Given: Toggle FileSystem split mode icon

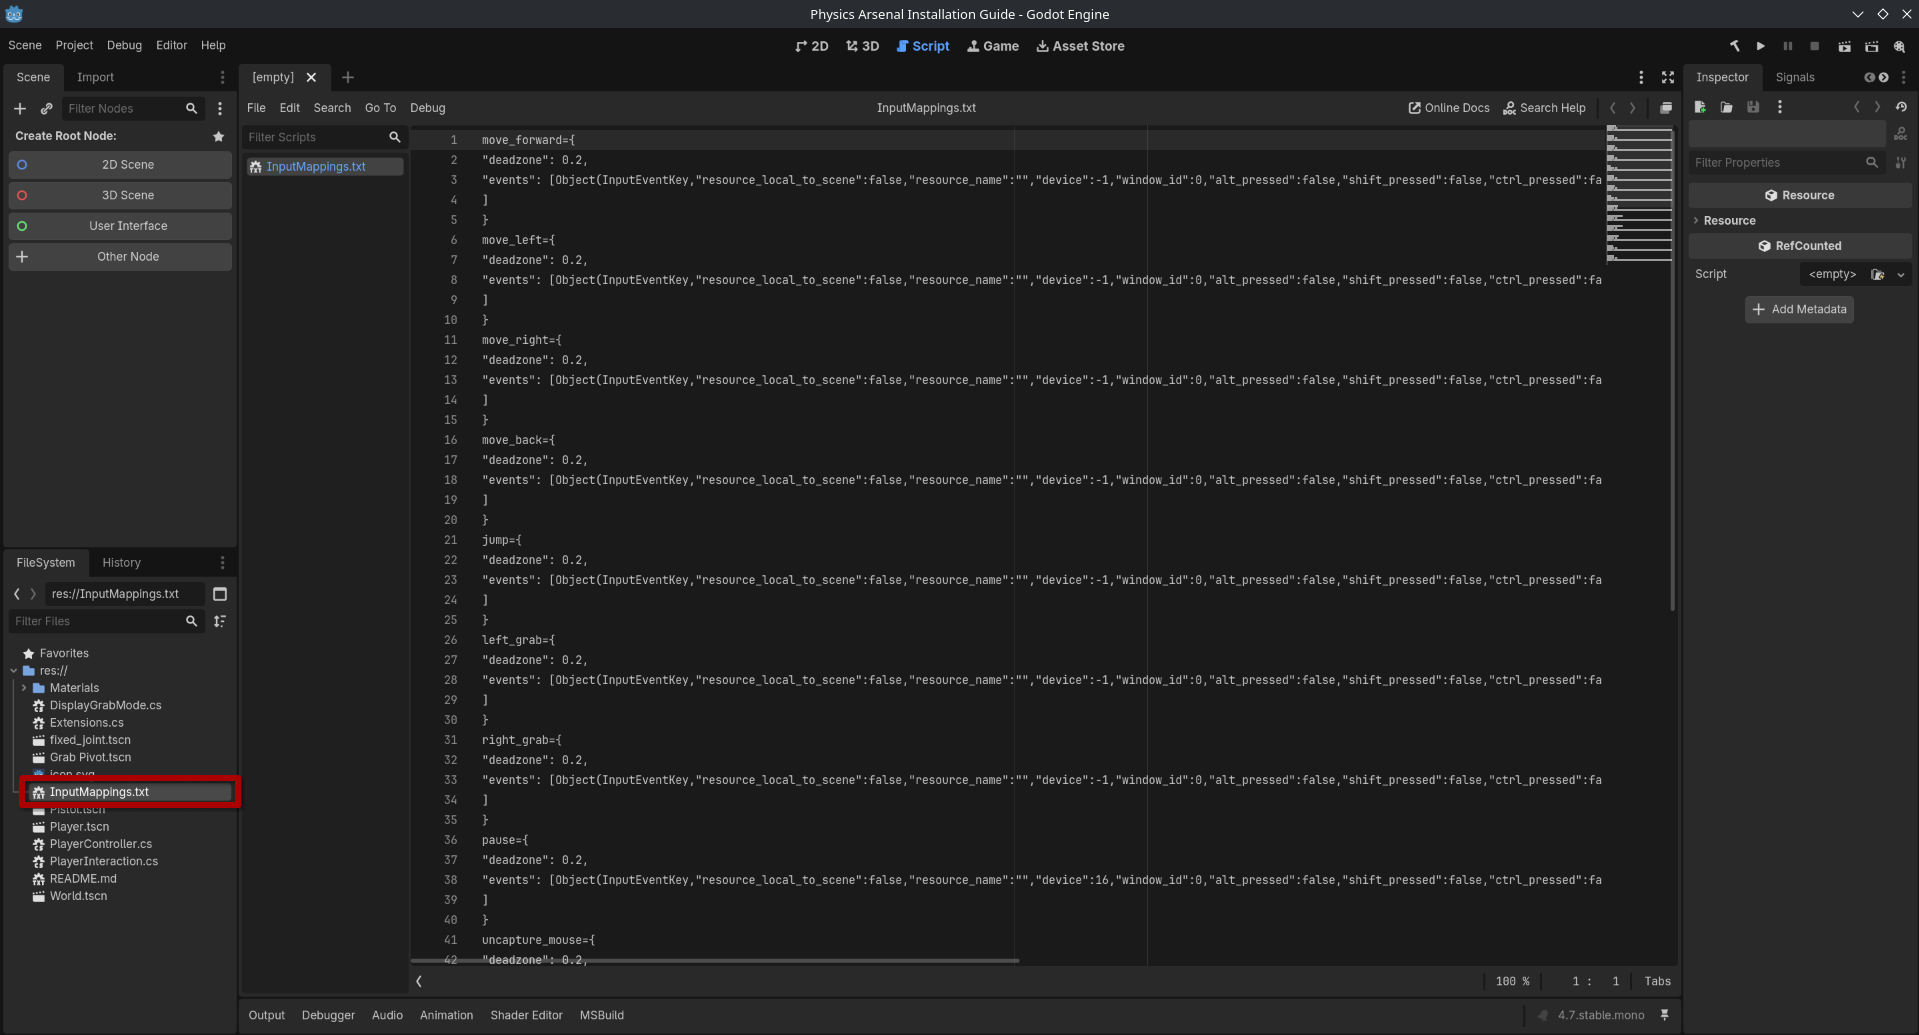Looking at the screenshot, I should [x=220, y=594].
